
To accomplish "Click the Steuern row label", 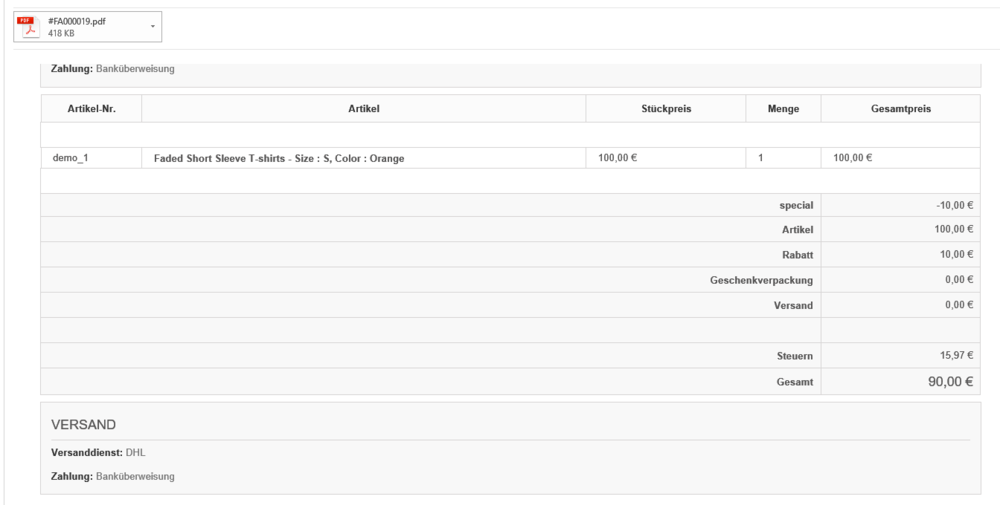I will point(795,356).
